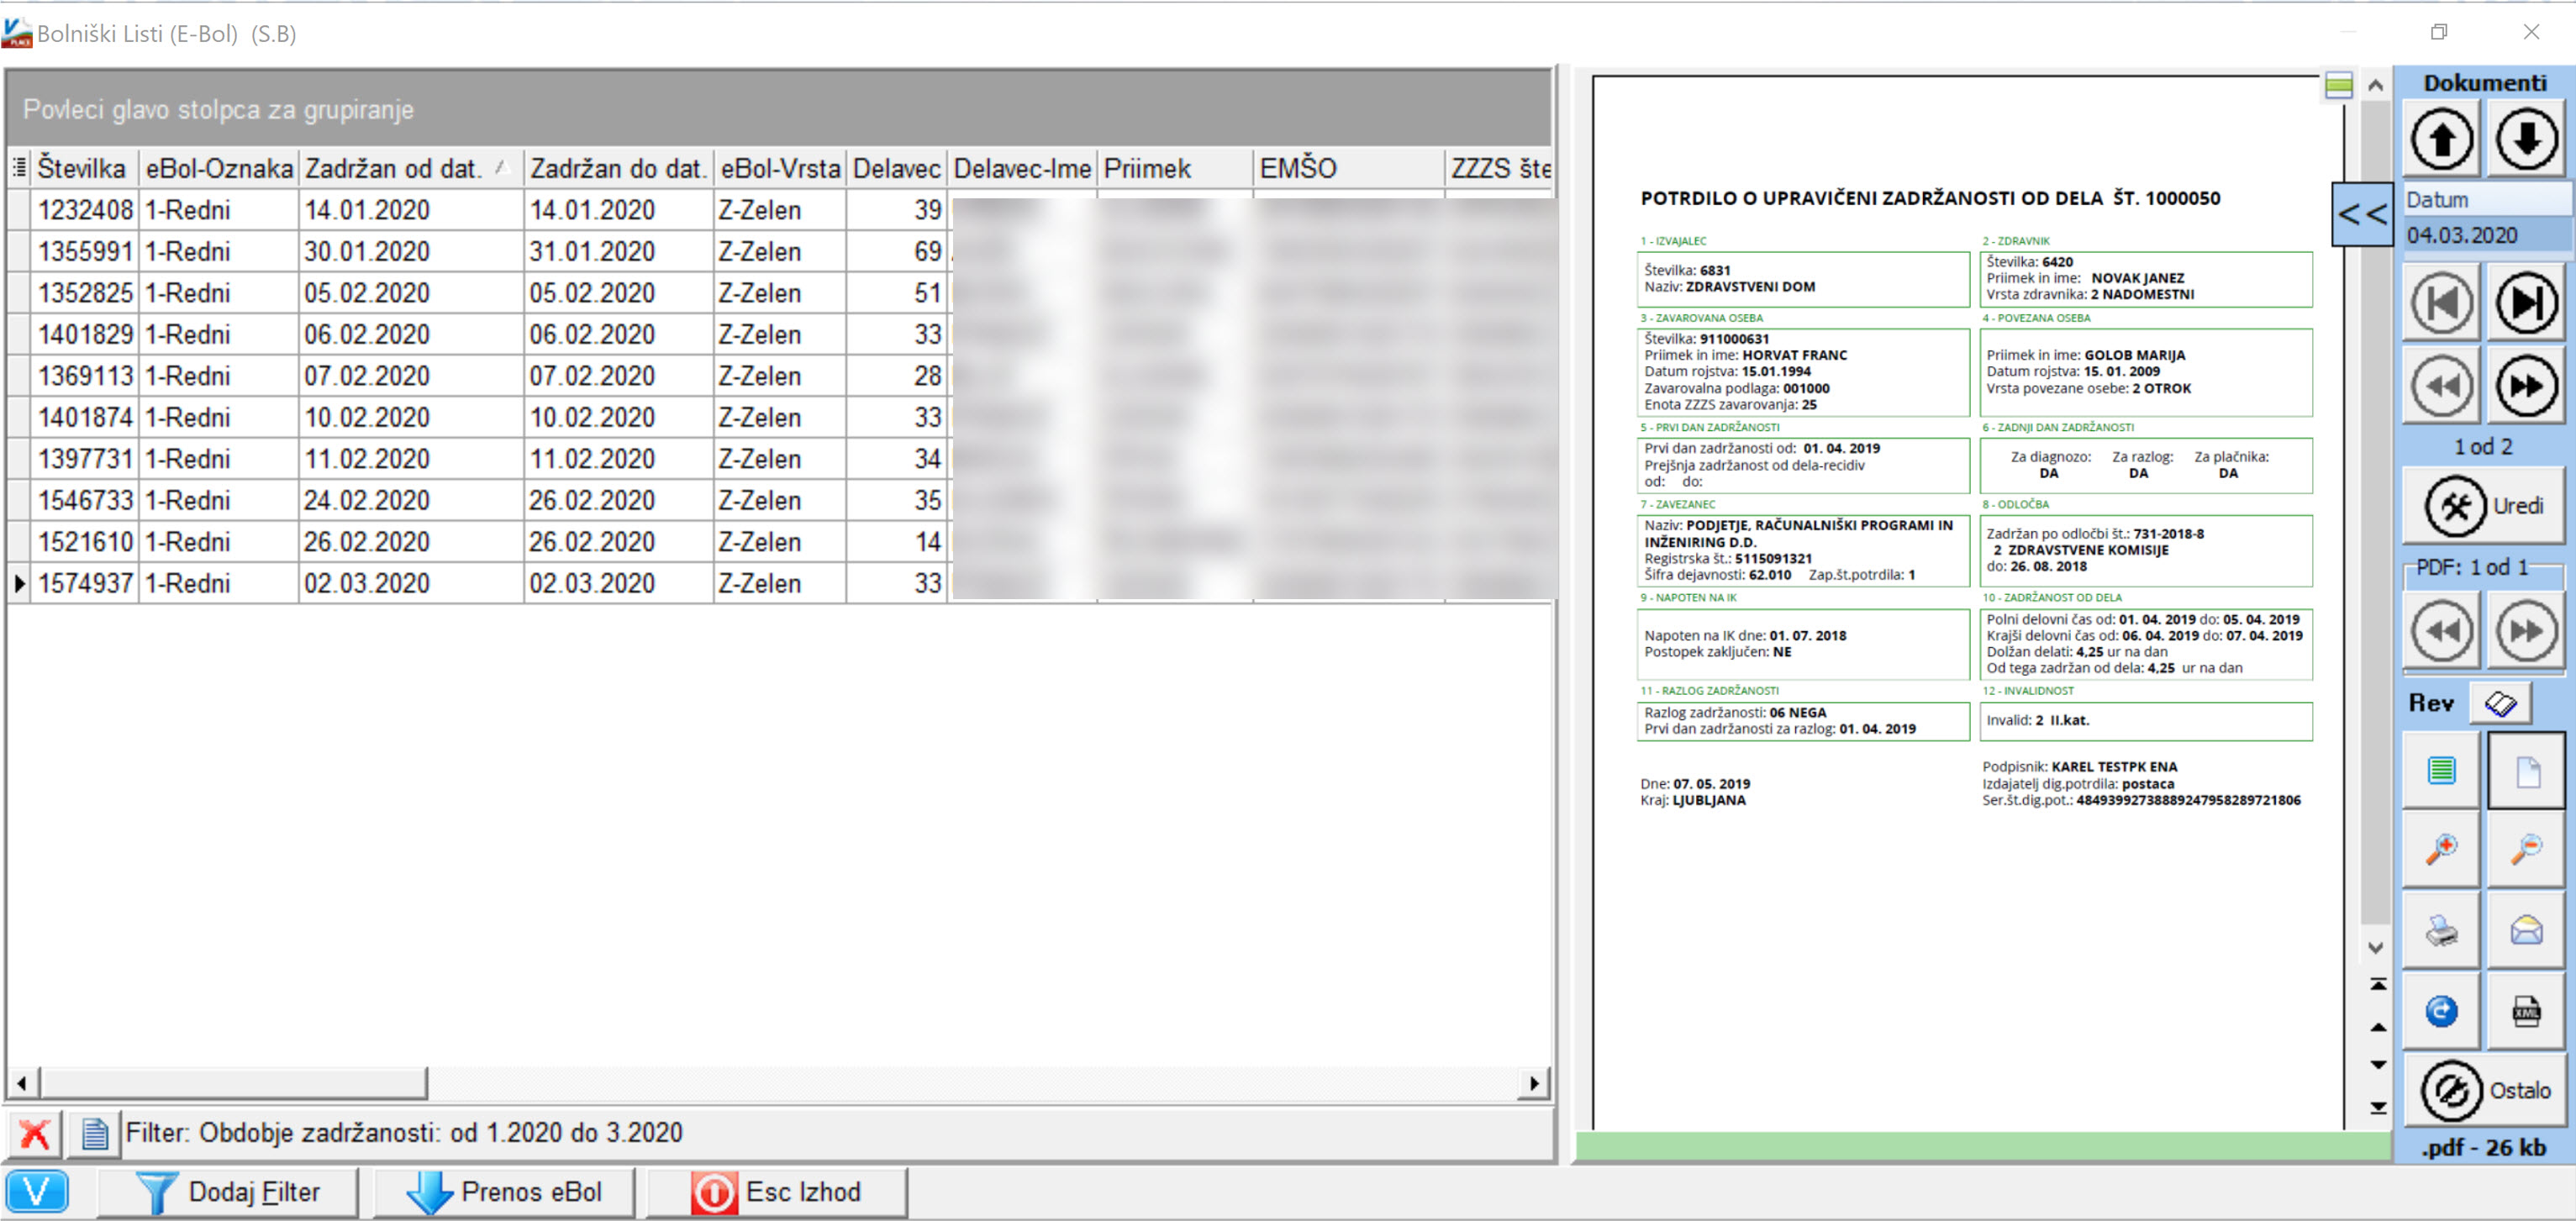
Task: Clear the filter with red X icon
Action: point(34,1134)
